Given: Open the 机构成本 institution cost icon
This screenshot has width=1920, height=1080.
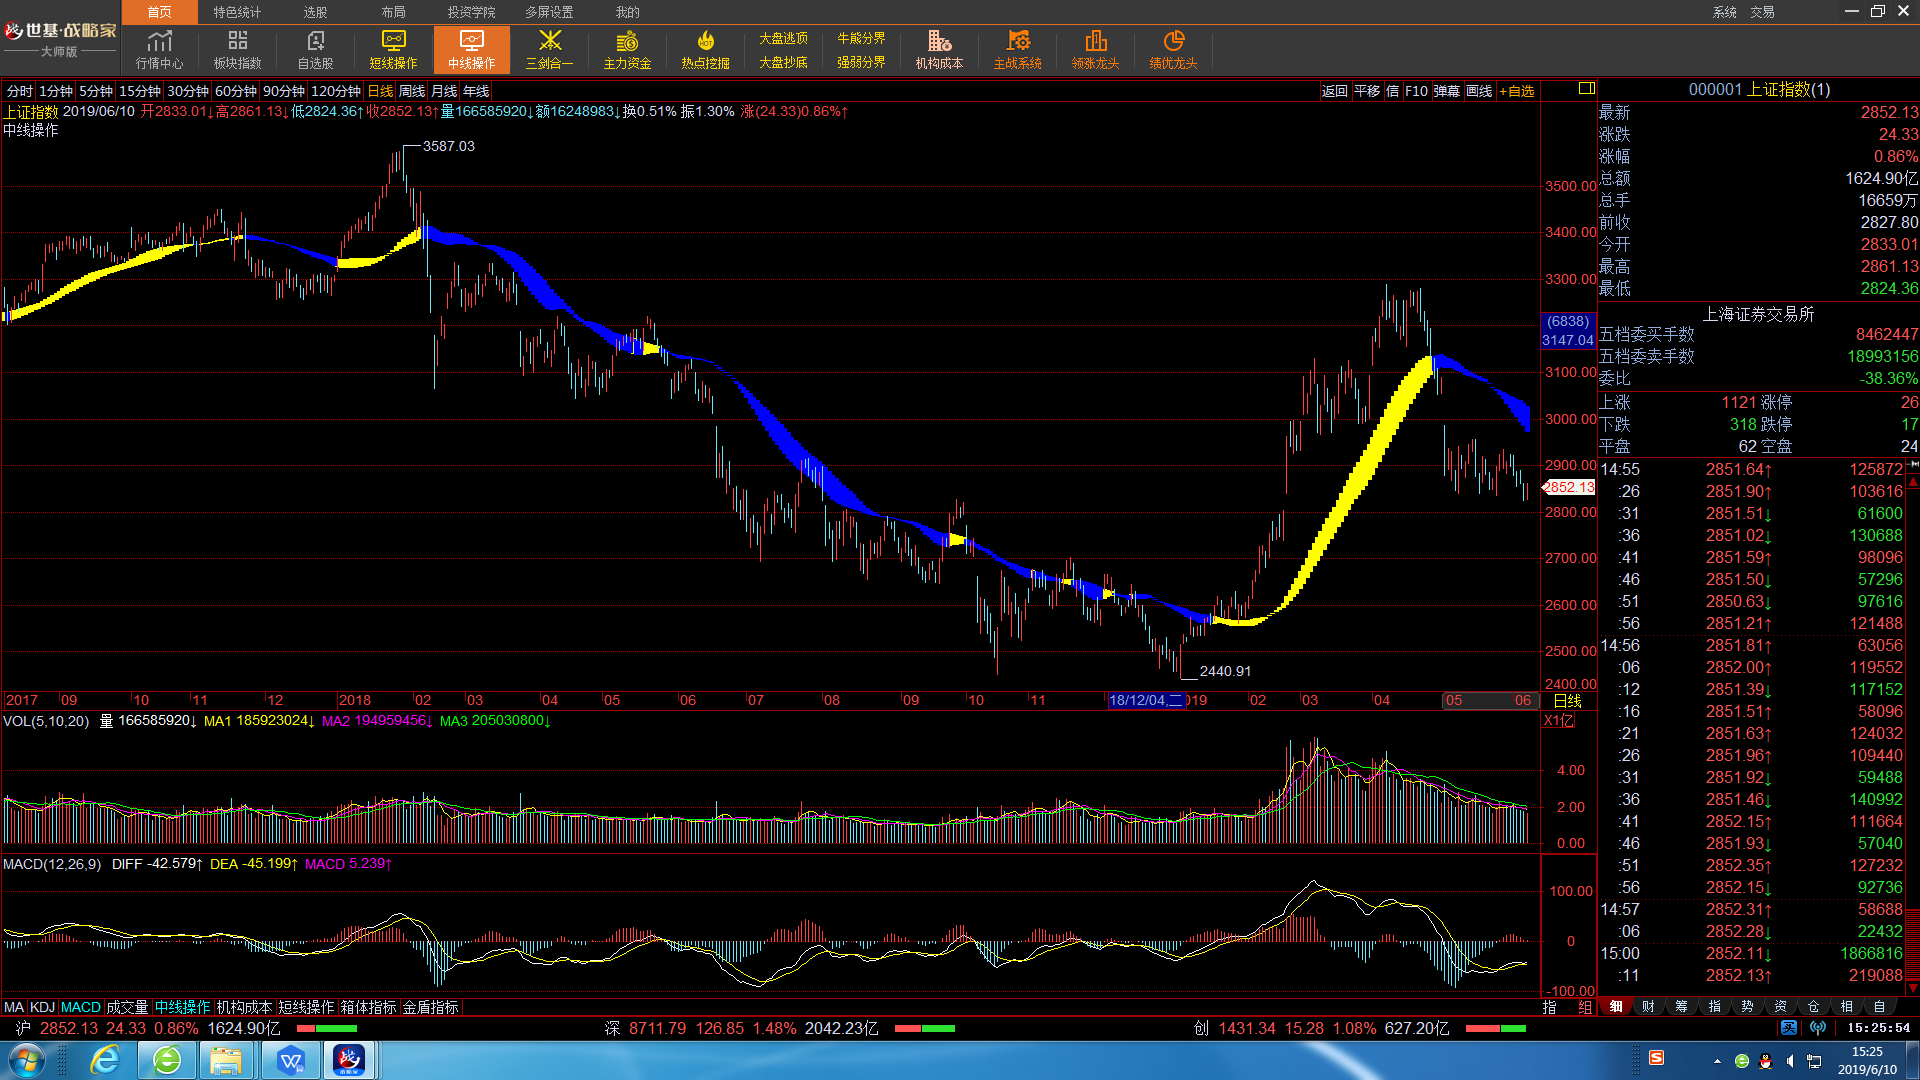Looking at the screenshot, I should [940, 50].
